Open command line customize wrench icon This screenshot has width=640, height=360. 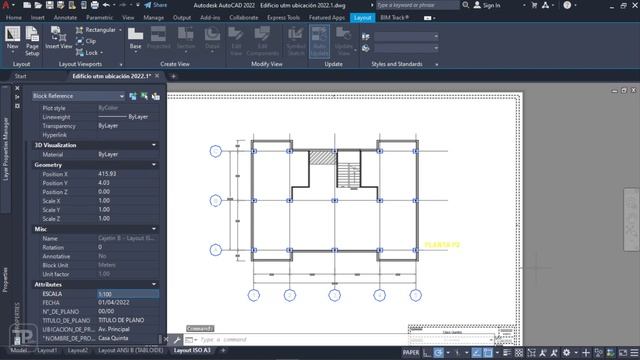pos(178,340)
